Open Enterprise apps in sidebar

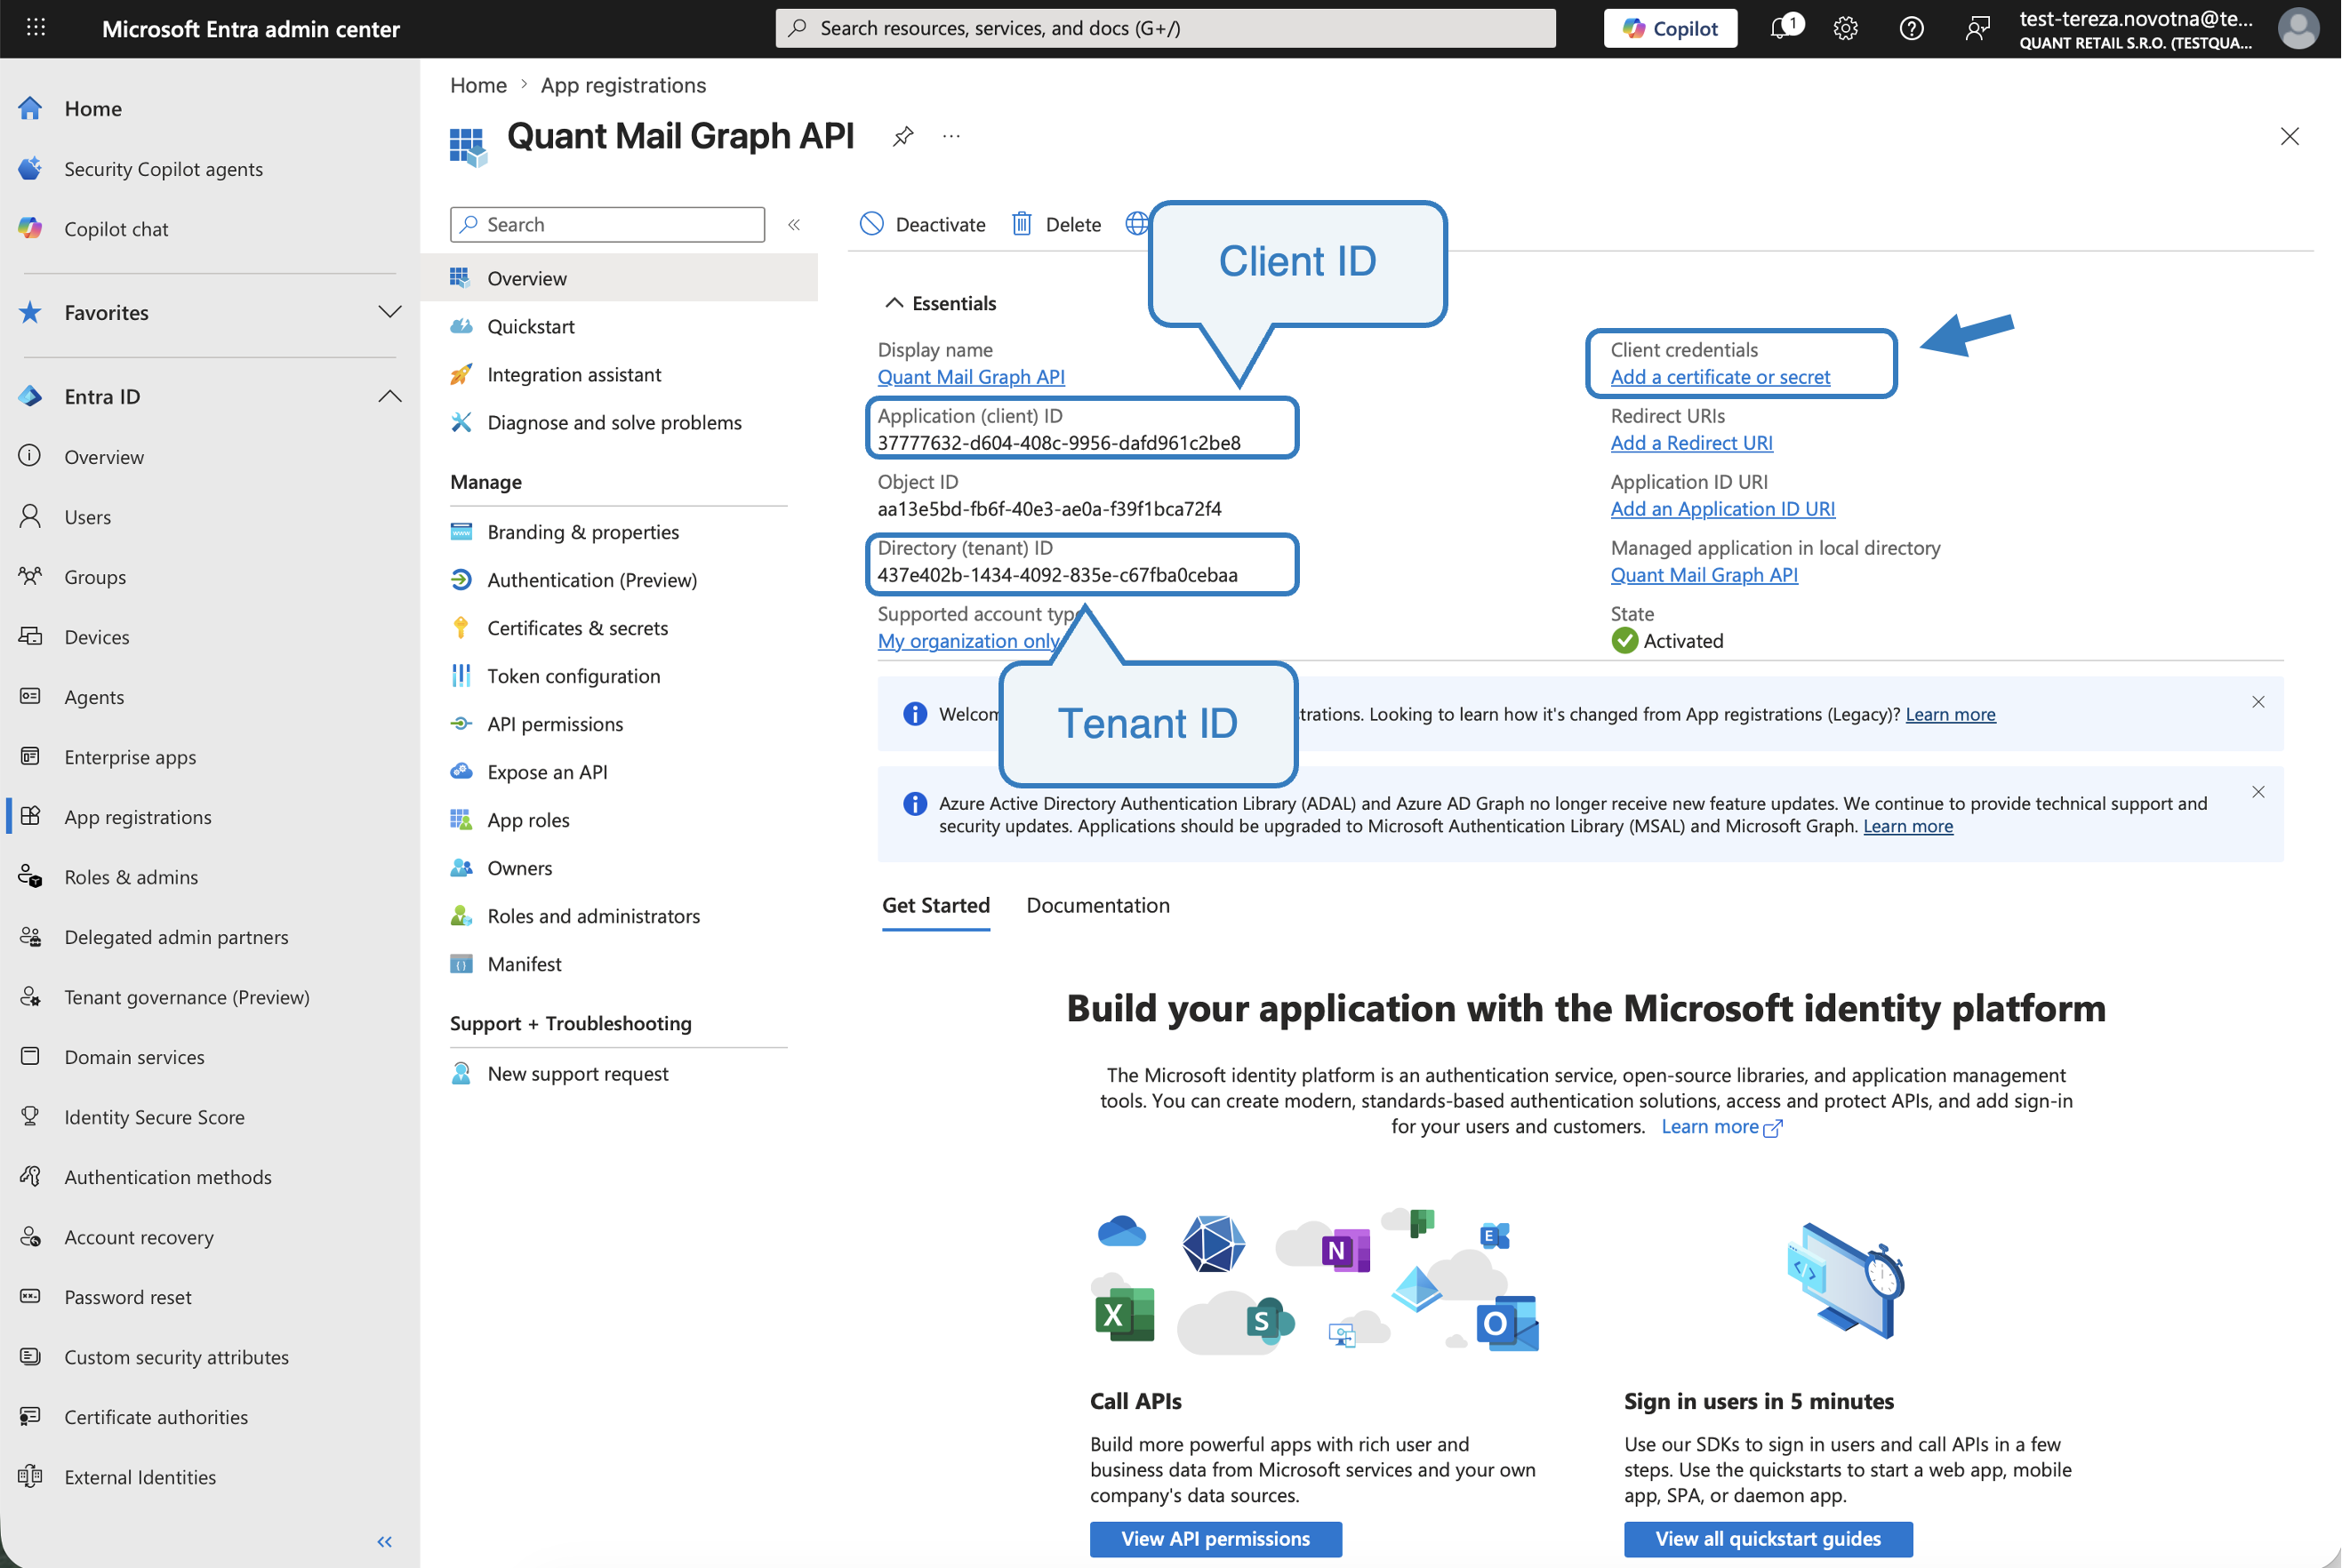tap(130, 757)
